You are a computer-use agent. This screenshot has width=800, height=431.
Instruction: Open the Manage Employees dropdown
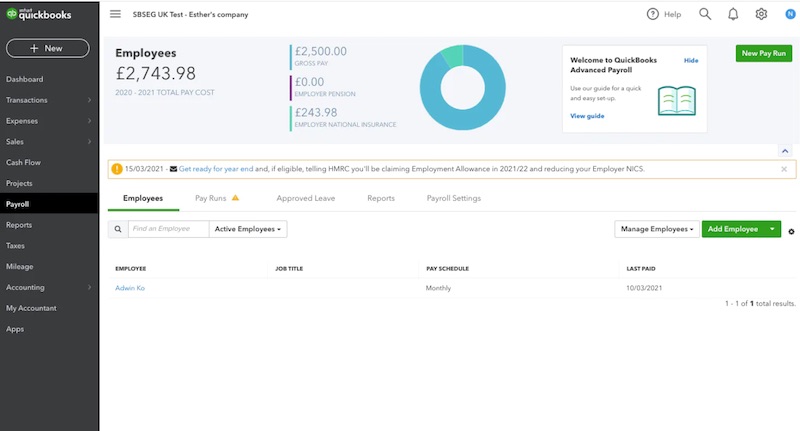tap(657, 229)
